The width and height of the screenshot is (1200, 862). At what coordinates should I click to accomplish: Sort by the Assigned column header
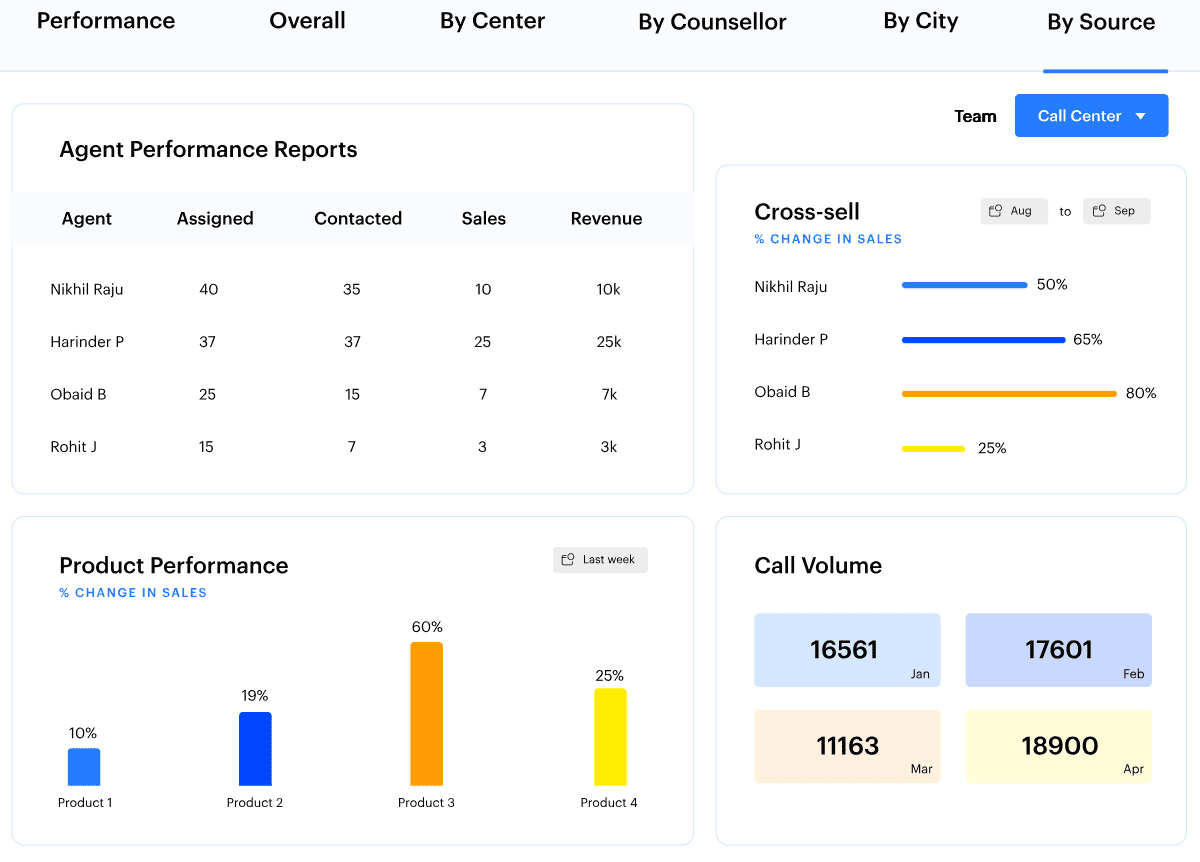point(215,219)
